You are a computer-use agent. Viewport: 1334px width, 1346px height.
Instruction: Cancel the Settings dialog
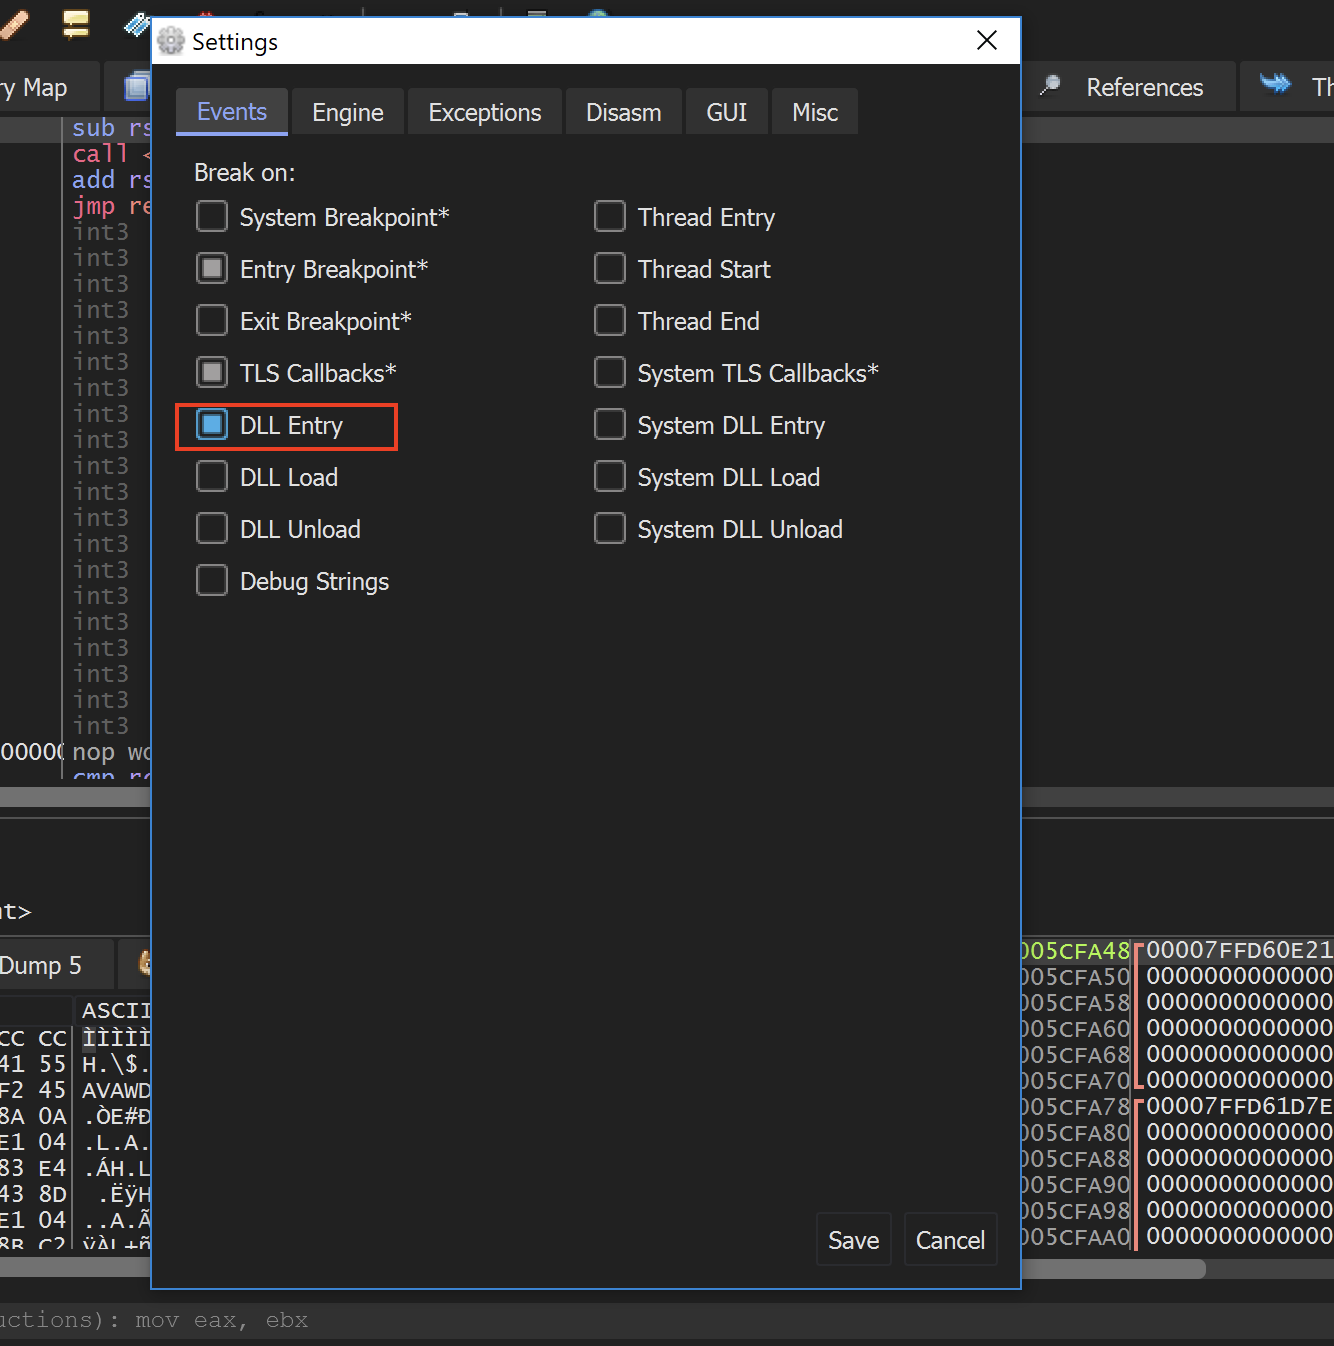pos(951,1240)
